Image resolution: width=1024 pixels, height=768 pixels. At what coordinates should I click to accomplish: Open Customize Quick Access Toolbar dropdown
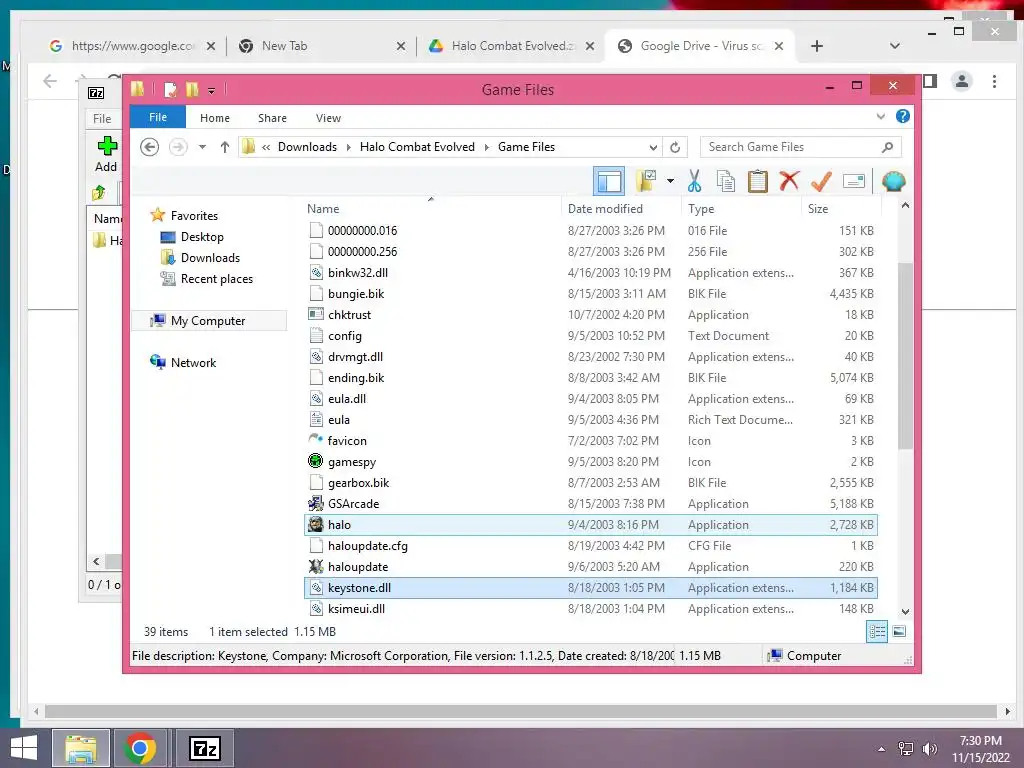click(212, 91)
